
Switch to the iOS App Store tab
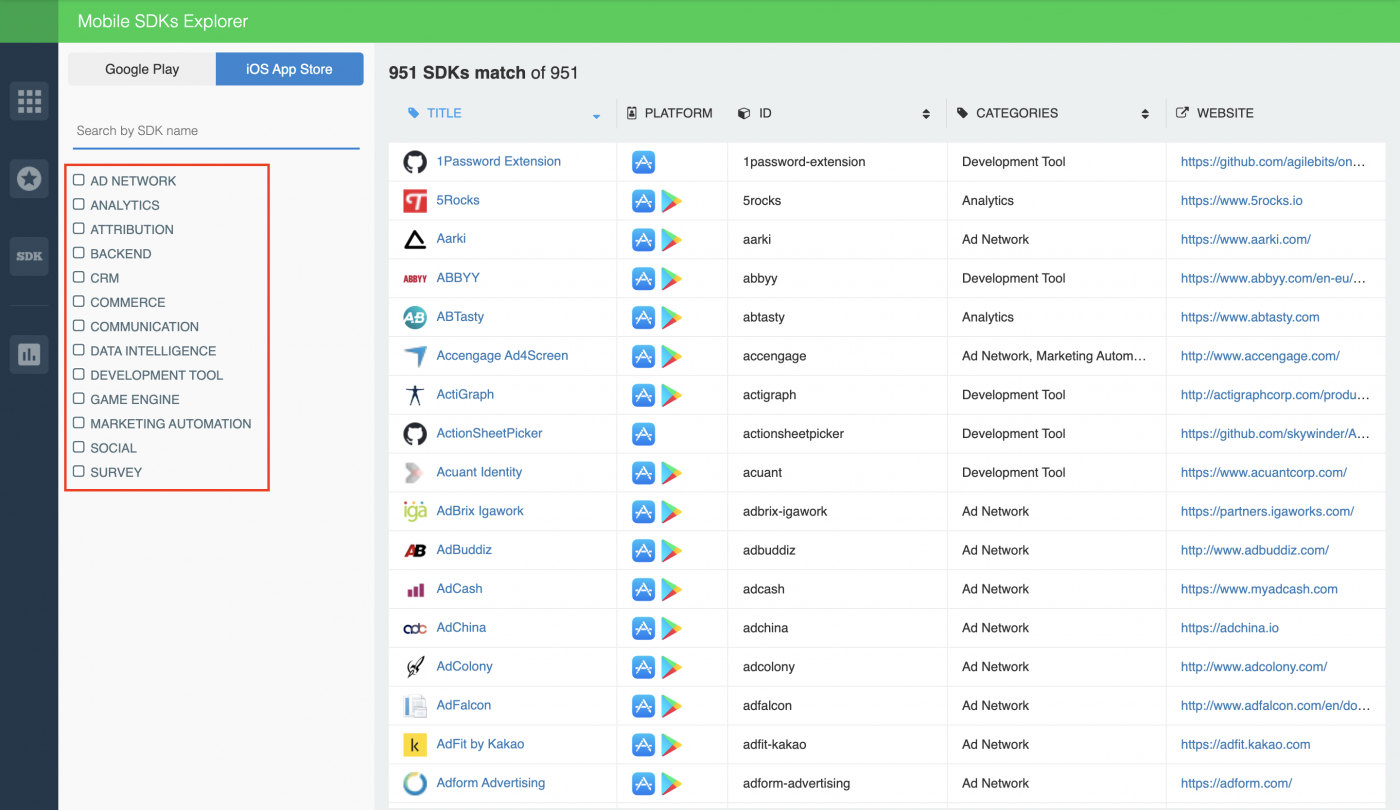point(289,69)
